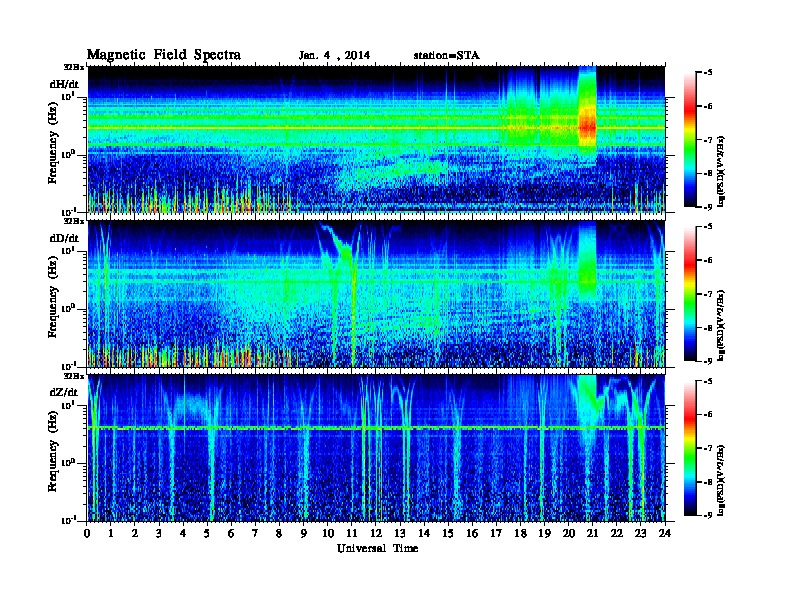The image size is (792, 612).
Task: Click the '32Hz' label atop the dD/dt panel
Action: (x=73, y=221)
